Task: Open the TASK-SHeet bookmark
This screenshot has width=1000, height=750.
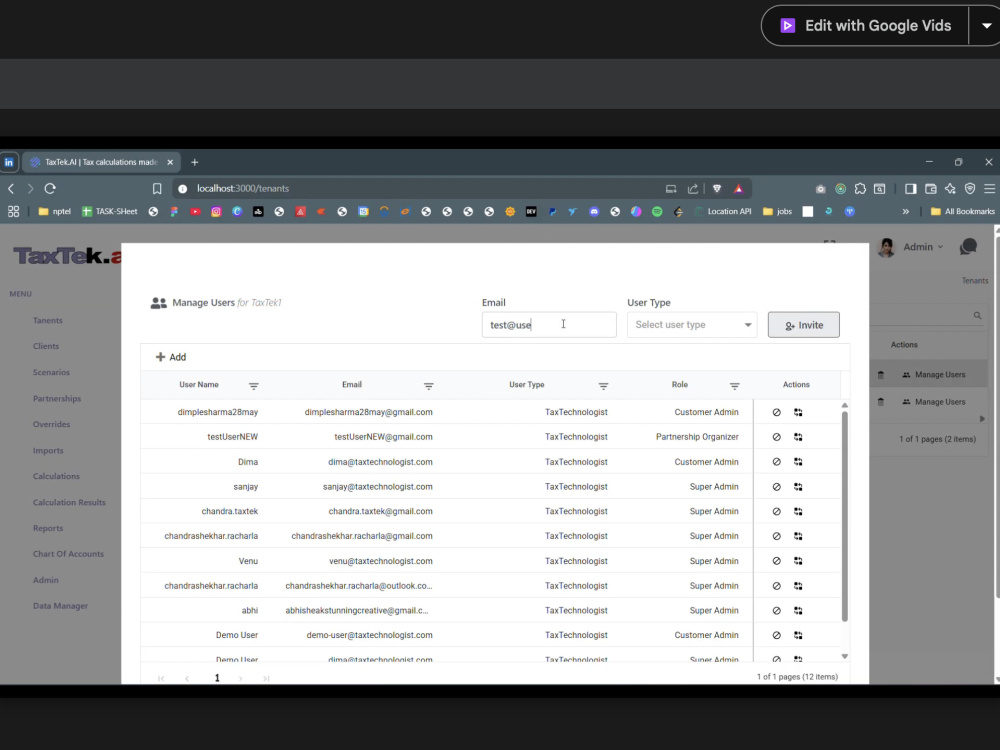Action: 110,212
